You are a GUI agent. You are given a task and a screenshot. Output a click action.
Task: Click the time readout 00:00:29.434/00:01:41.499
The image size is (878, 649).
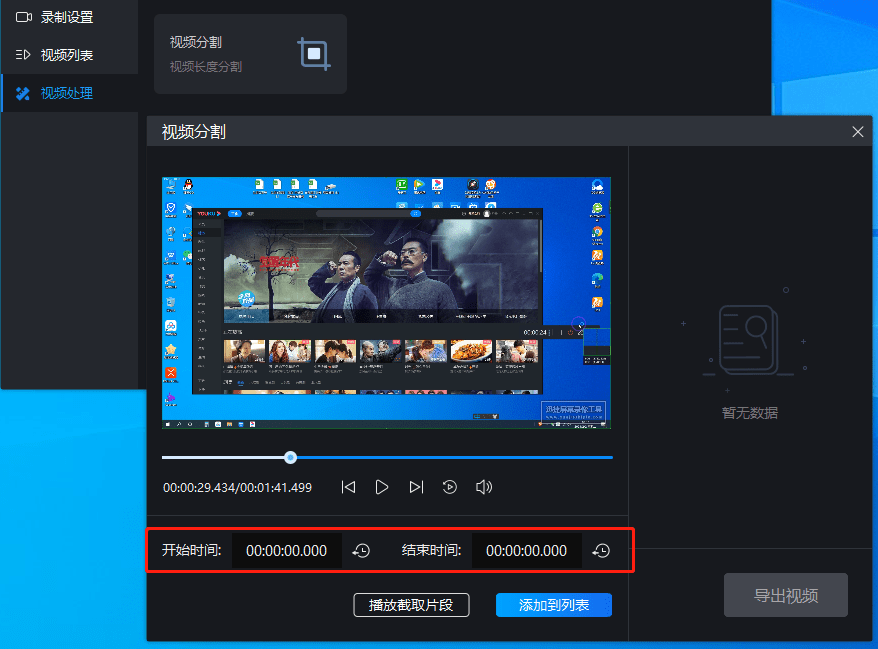pos(237,488)
